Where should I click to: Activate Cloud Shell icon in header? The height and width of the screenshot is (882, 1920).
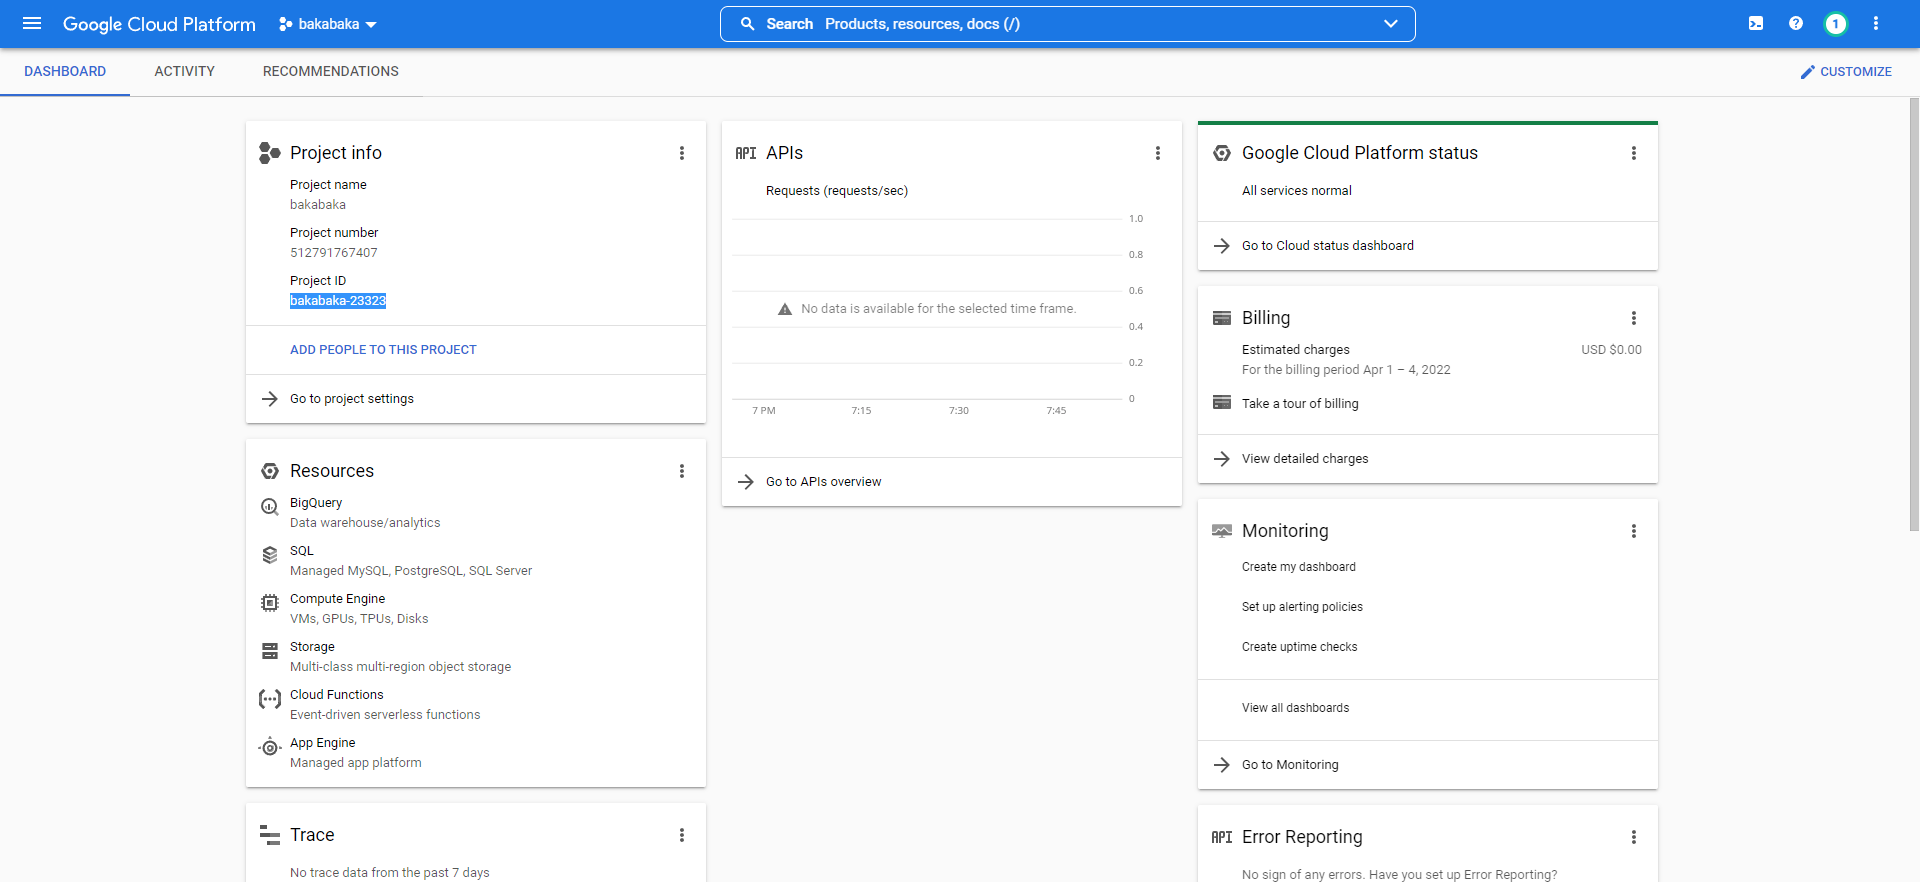[x=1756, y=23]
